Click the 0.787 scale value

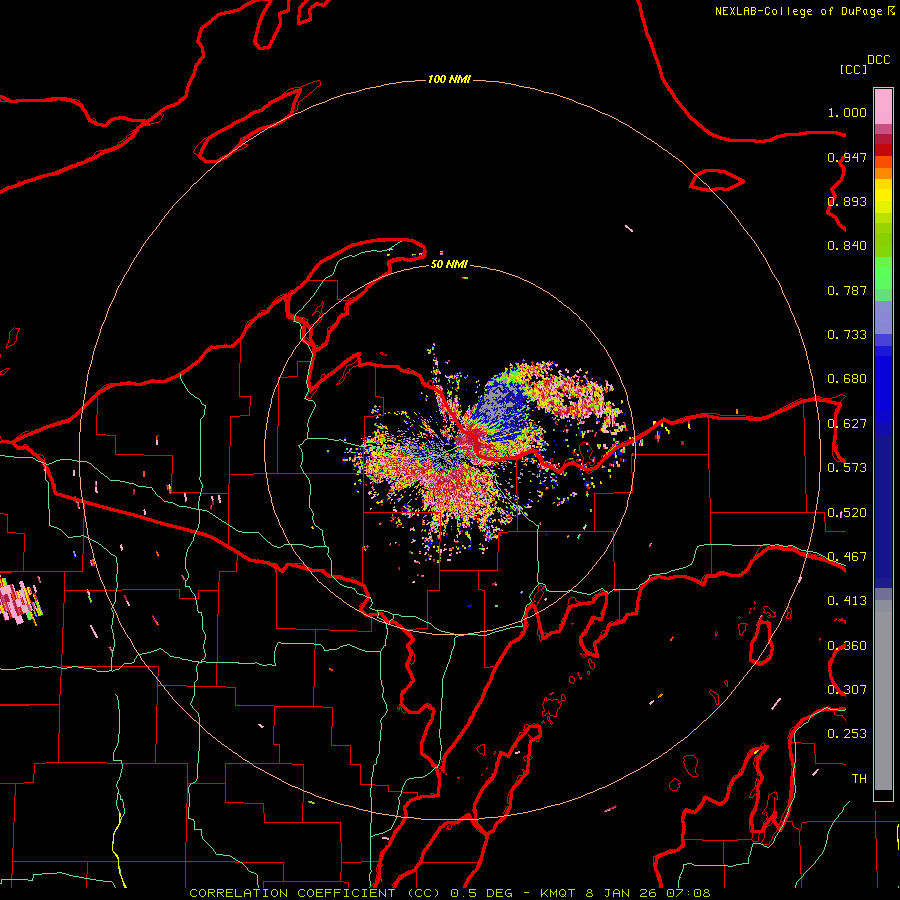[847, 290]
